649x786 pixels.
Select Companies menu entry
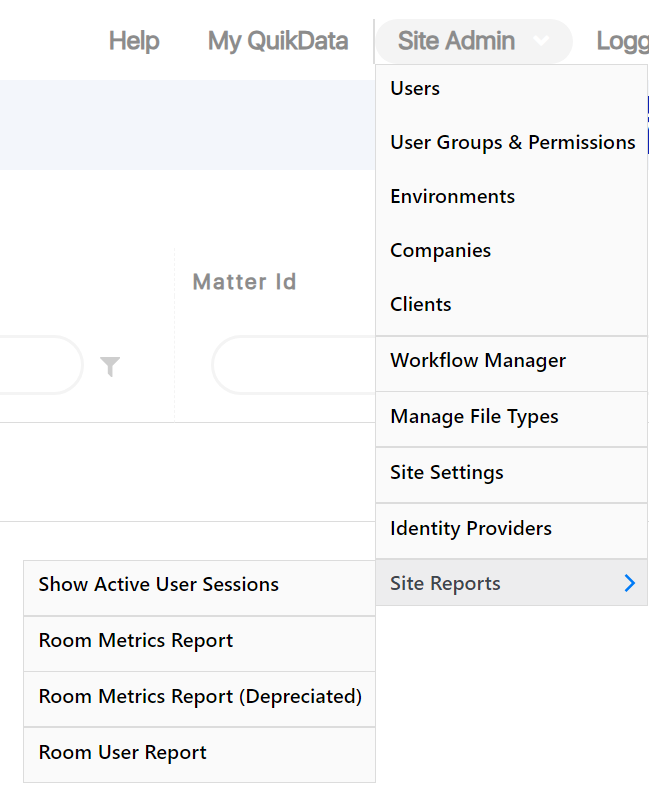[511, 251]
